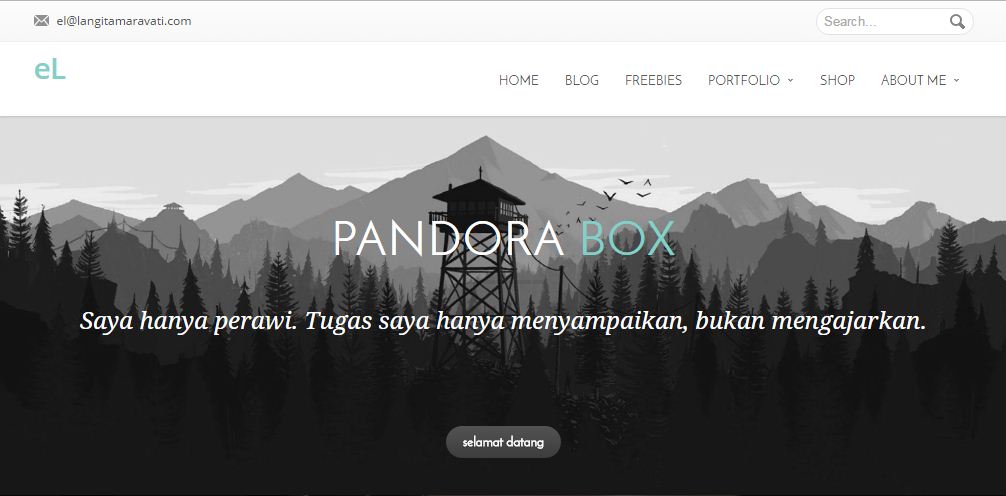Click the eL site logo

coord(50,70)
